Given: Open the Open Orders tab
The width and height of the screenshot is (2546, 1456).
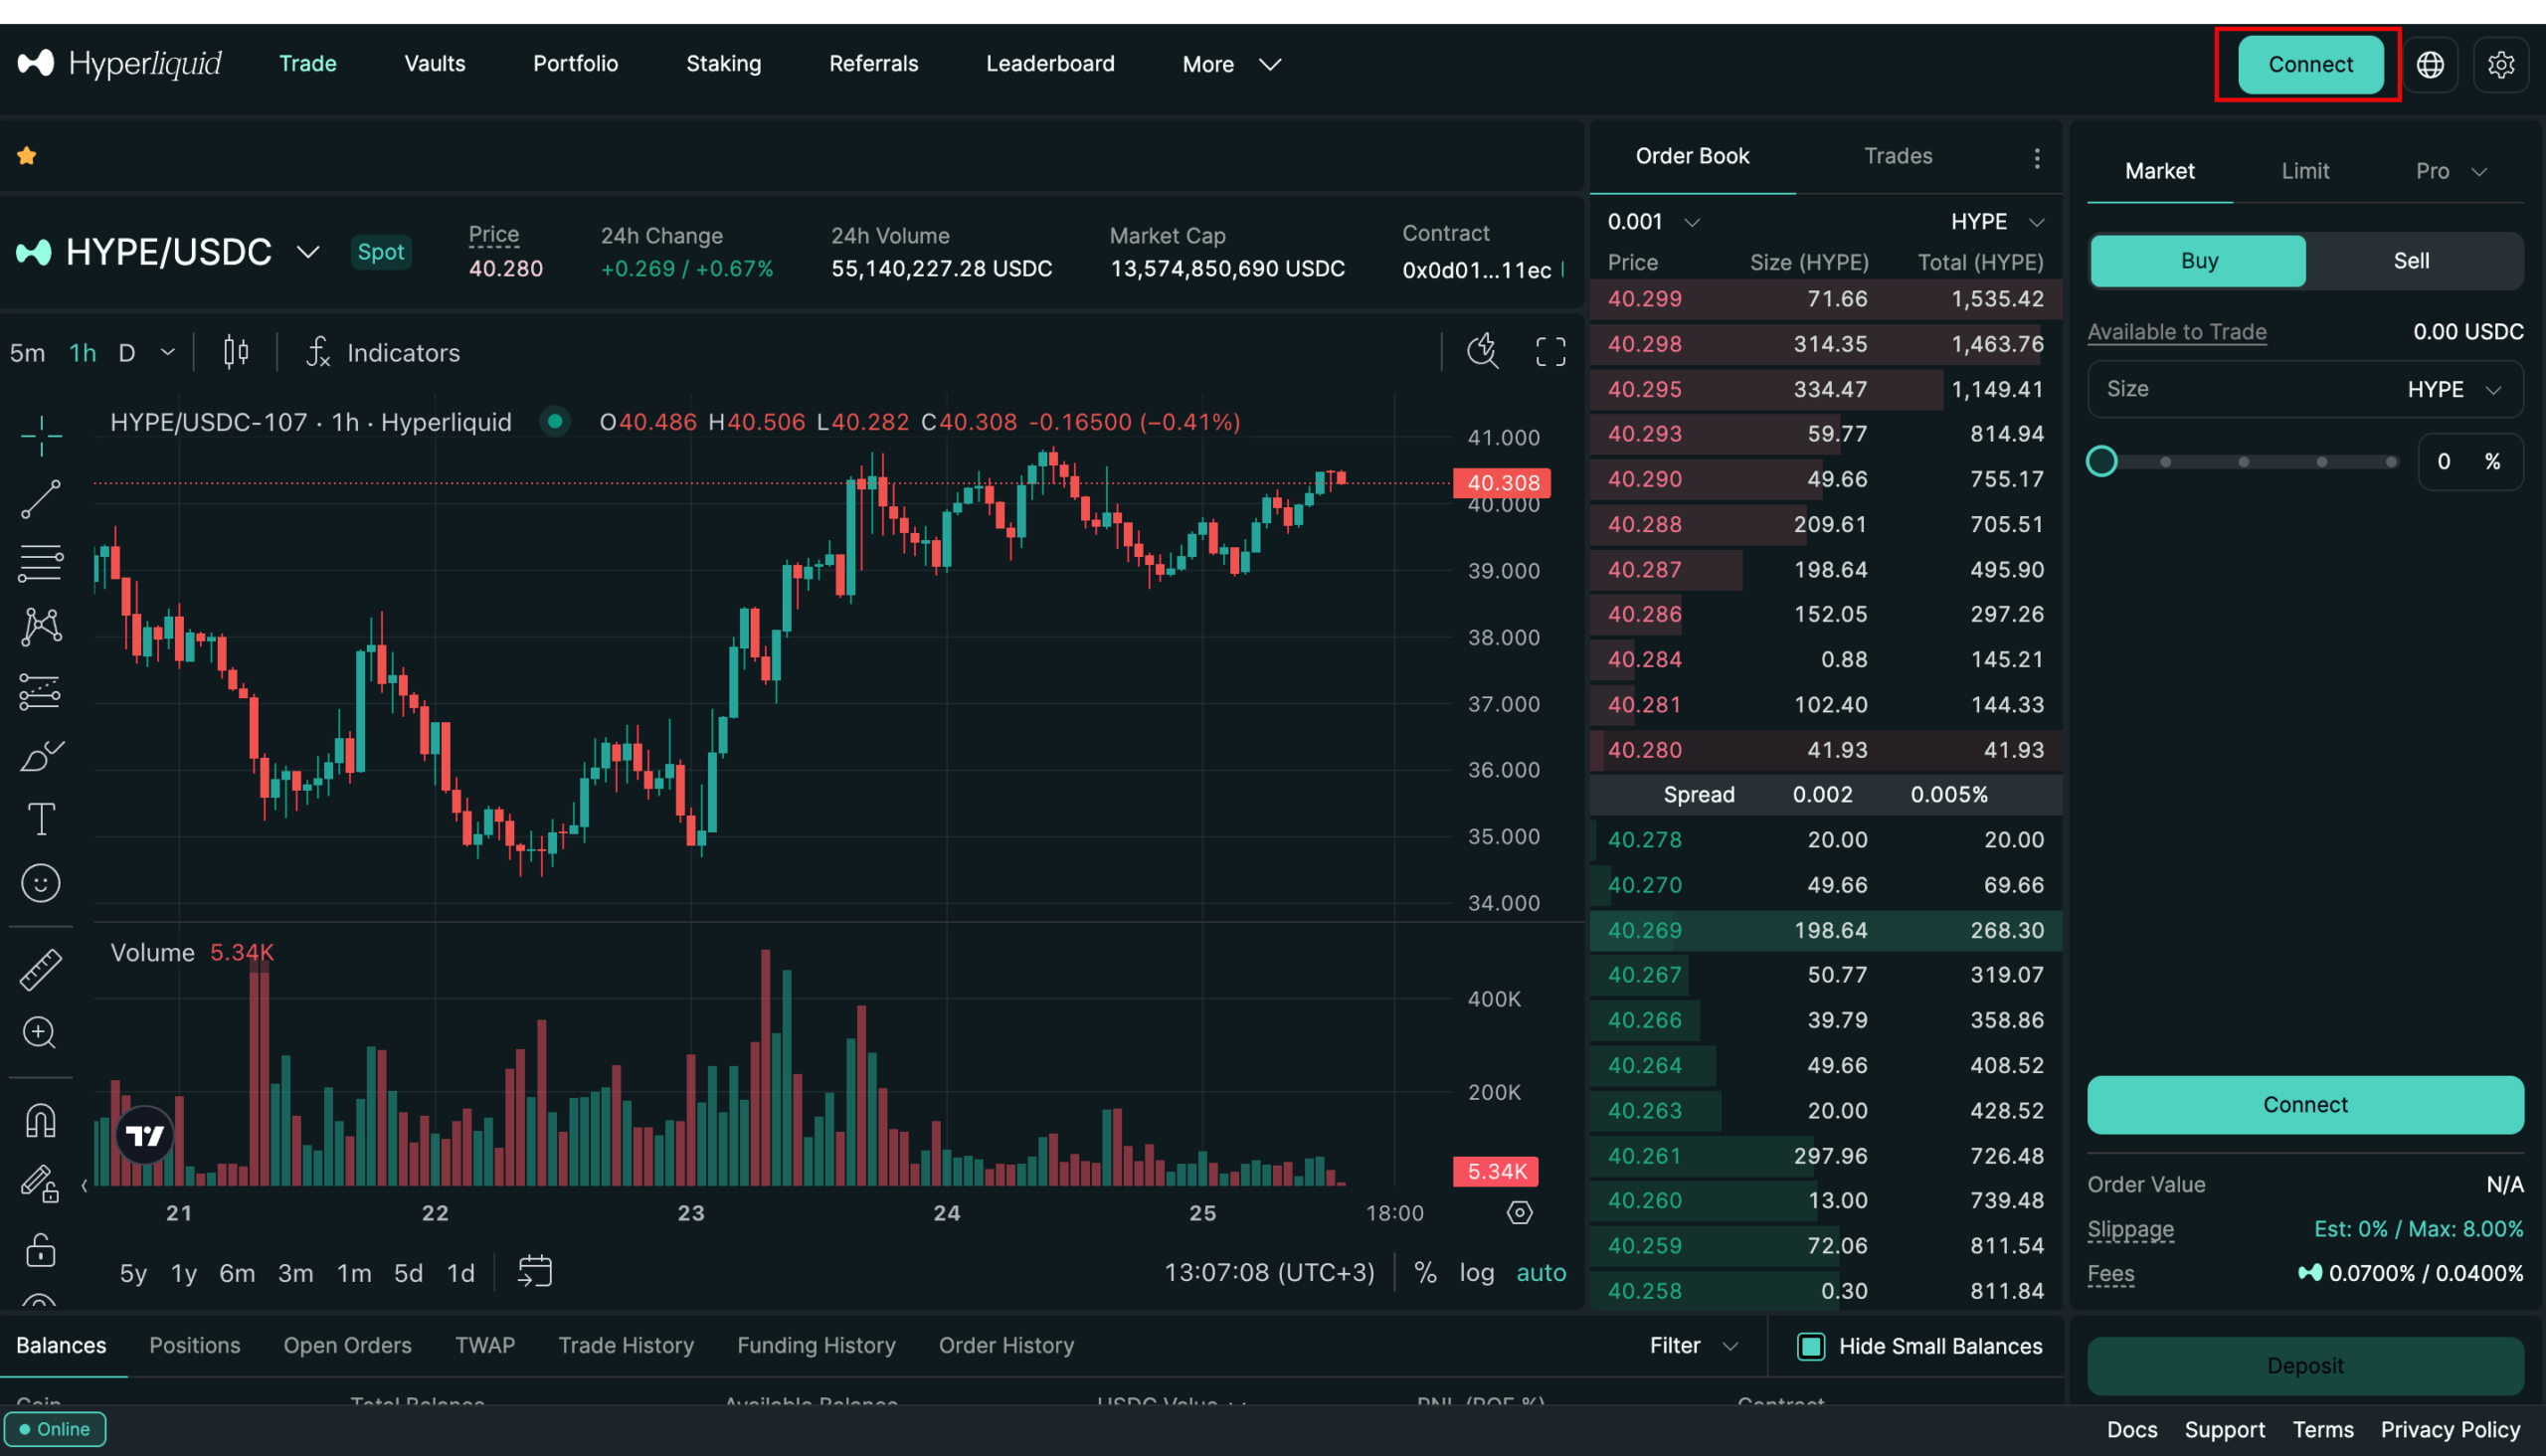Looking at the screenshot, I should point(347,1345).
